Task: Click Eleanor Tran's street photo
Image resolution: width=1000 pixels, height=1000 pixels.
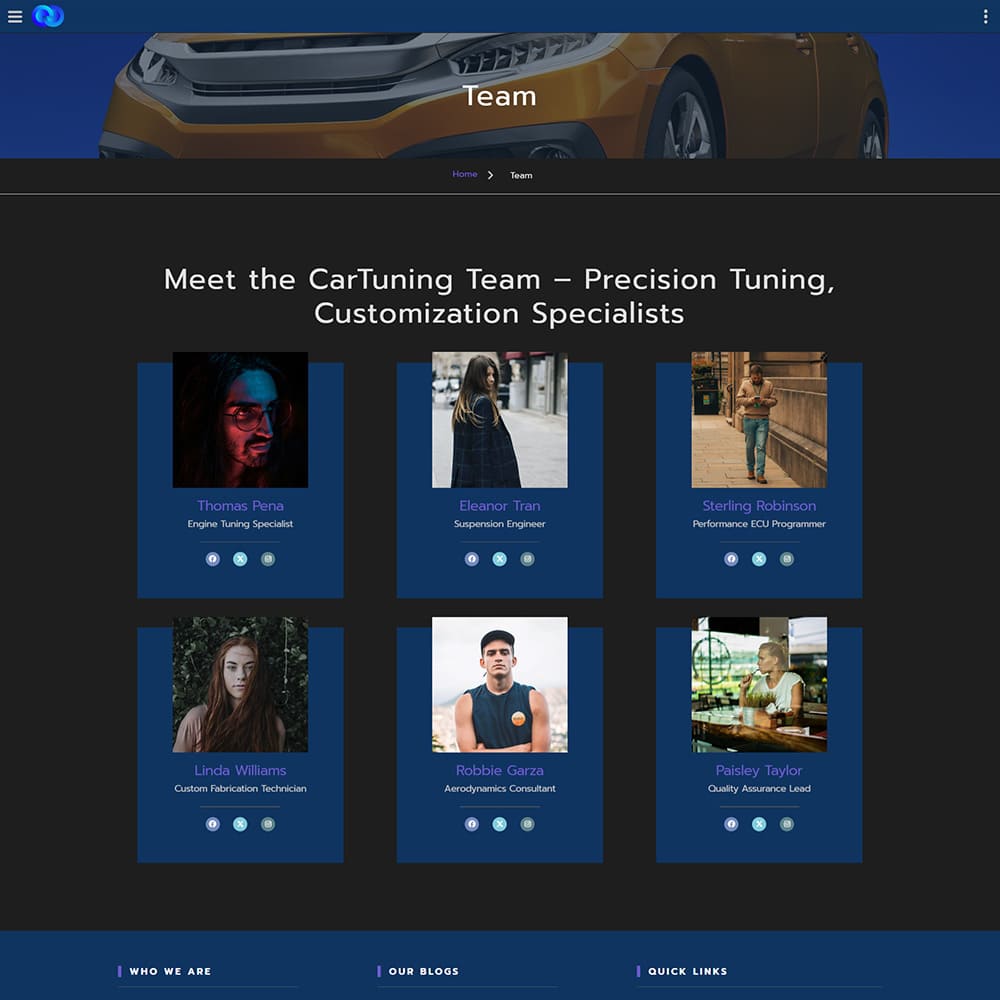Action: pos(500,420)
